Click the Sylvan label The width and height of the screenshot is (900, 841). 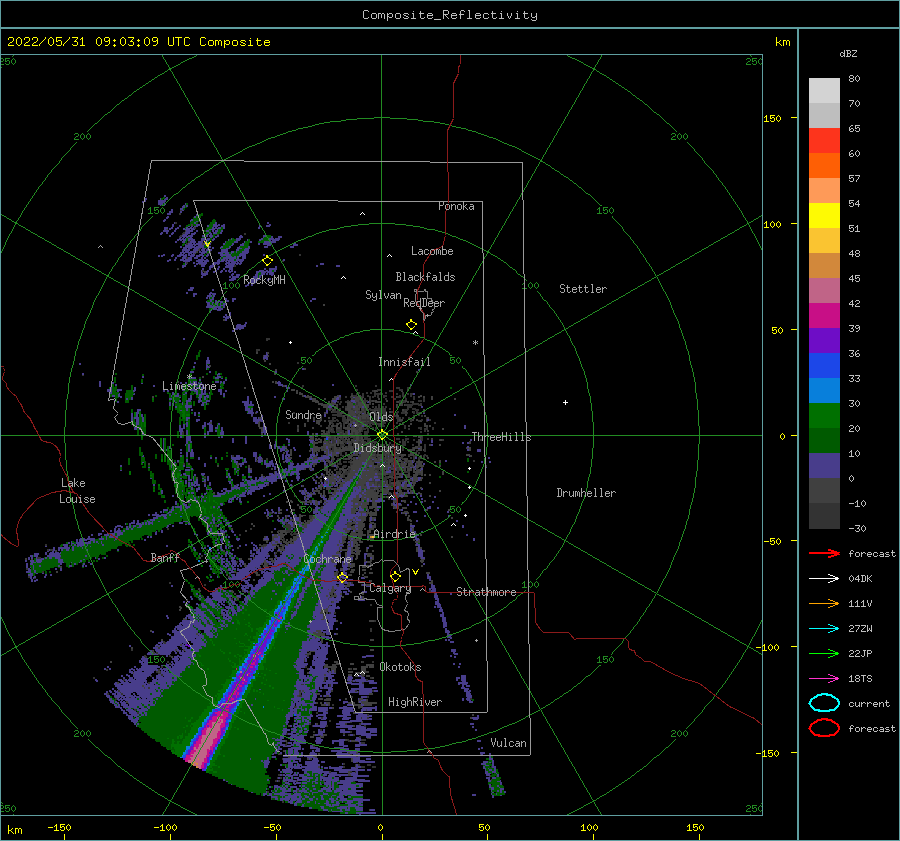point(383,295)
